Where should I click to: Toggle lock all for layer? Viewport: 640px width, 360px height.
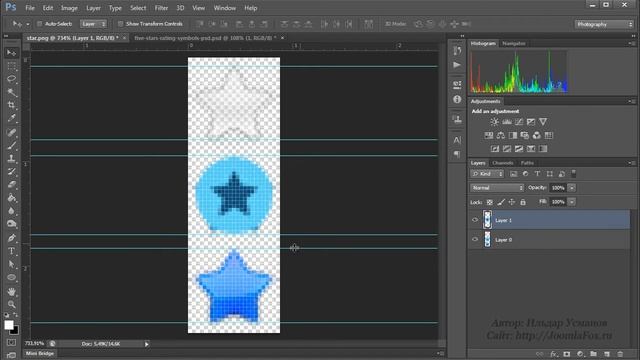point(523,202)
